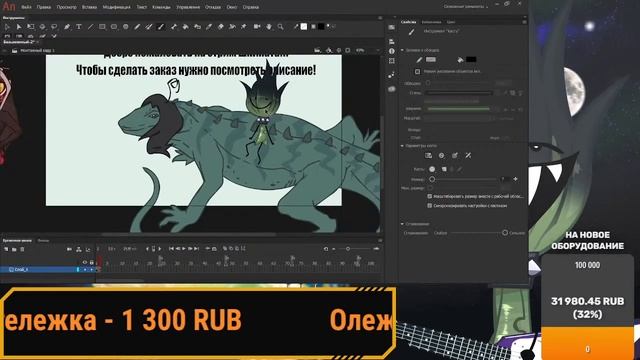This screenshot has width=640, height=360.
Task: Select the Selection arrow tool
Action: [7, 27]
